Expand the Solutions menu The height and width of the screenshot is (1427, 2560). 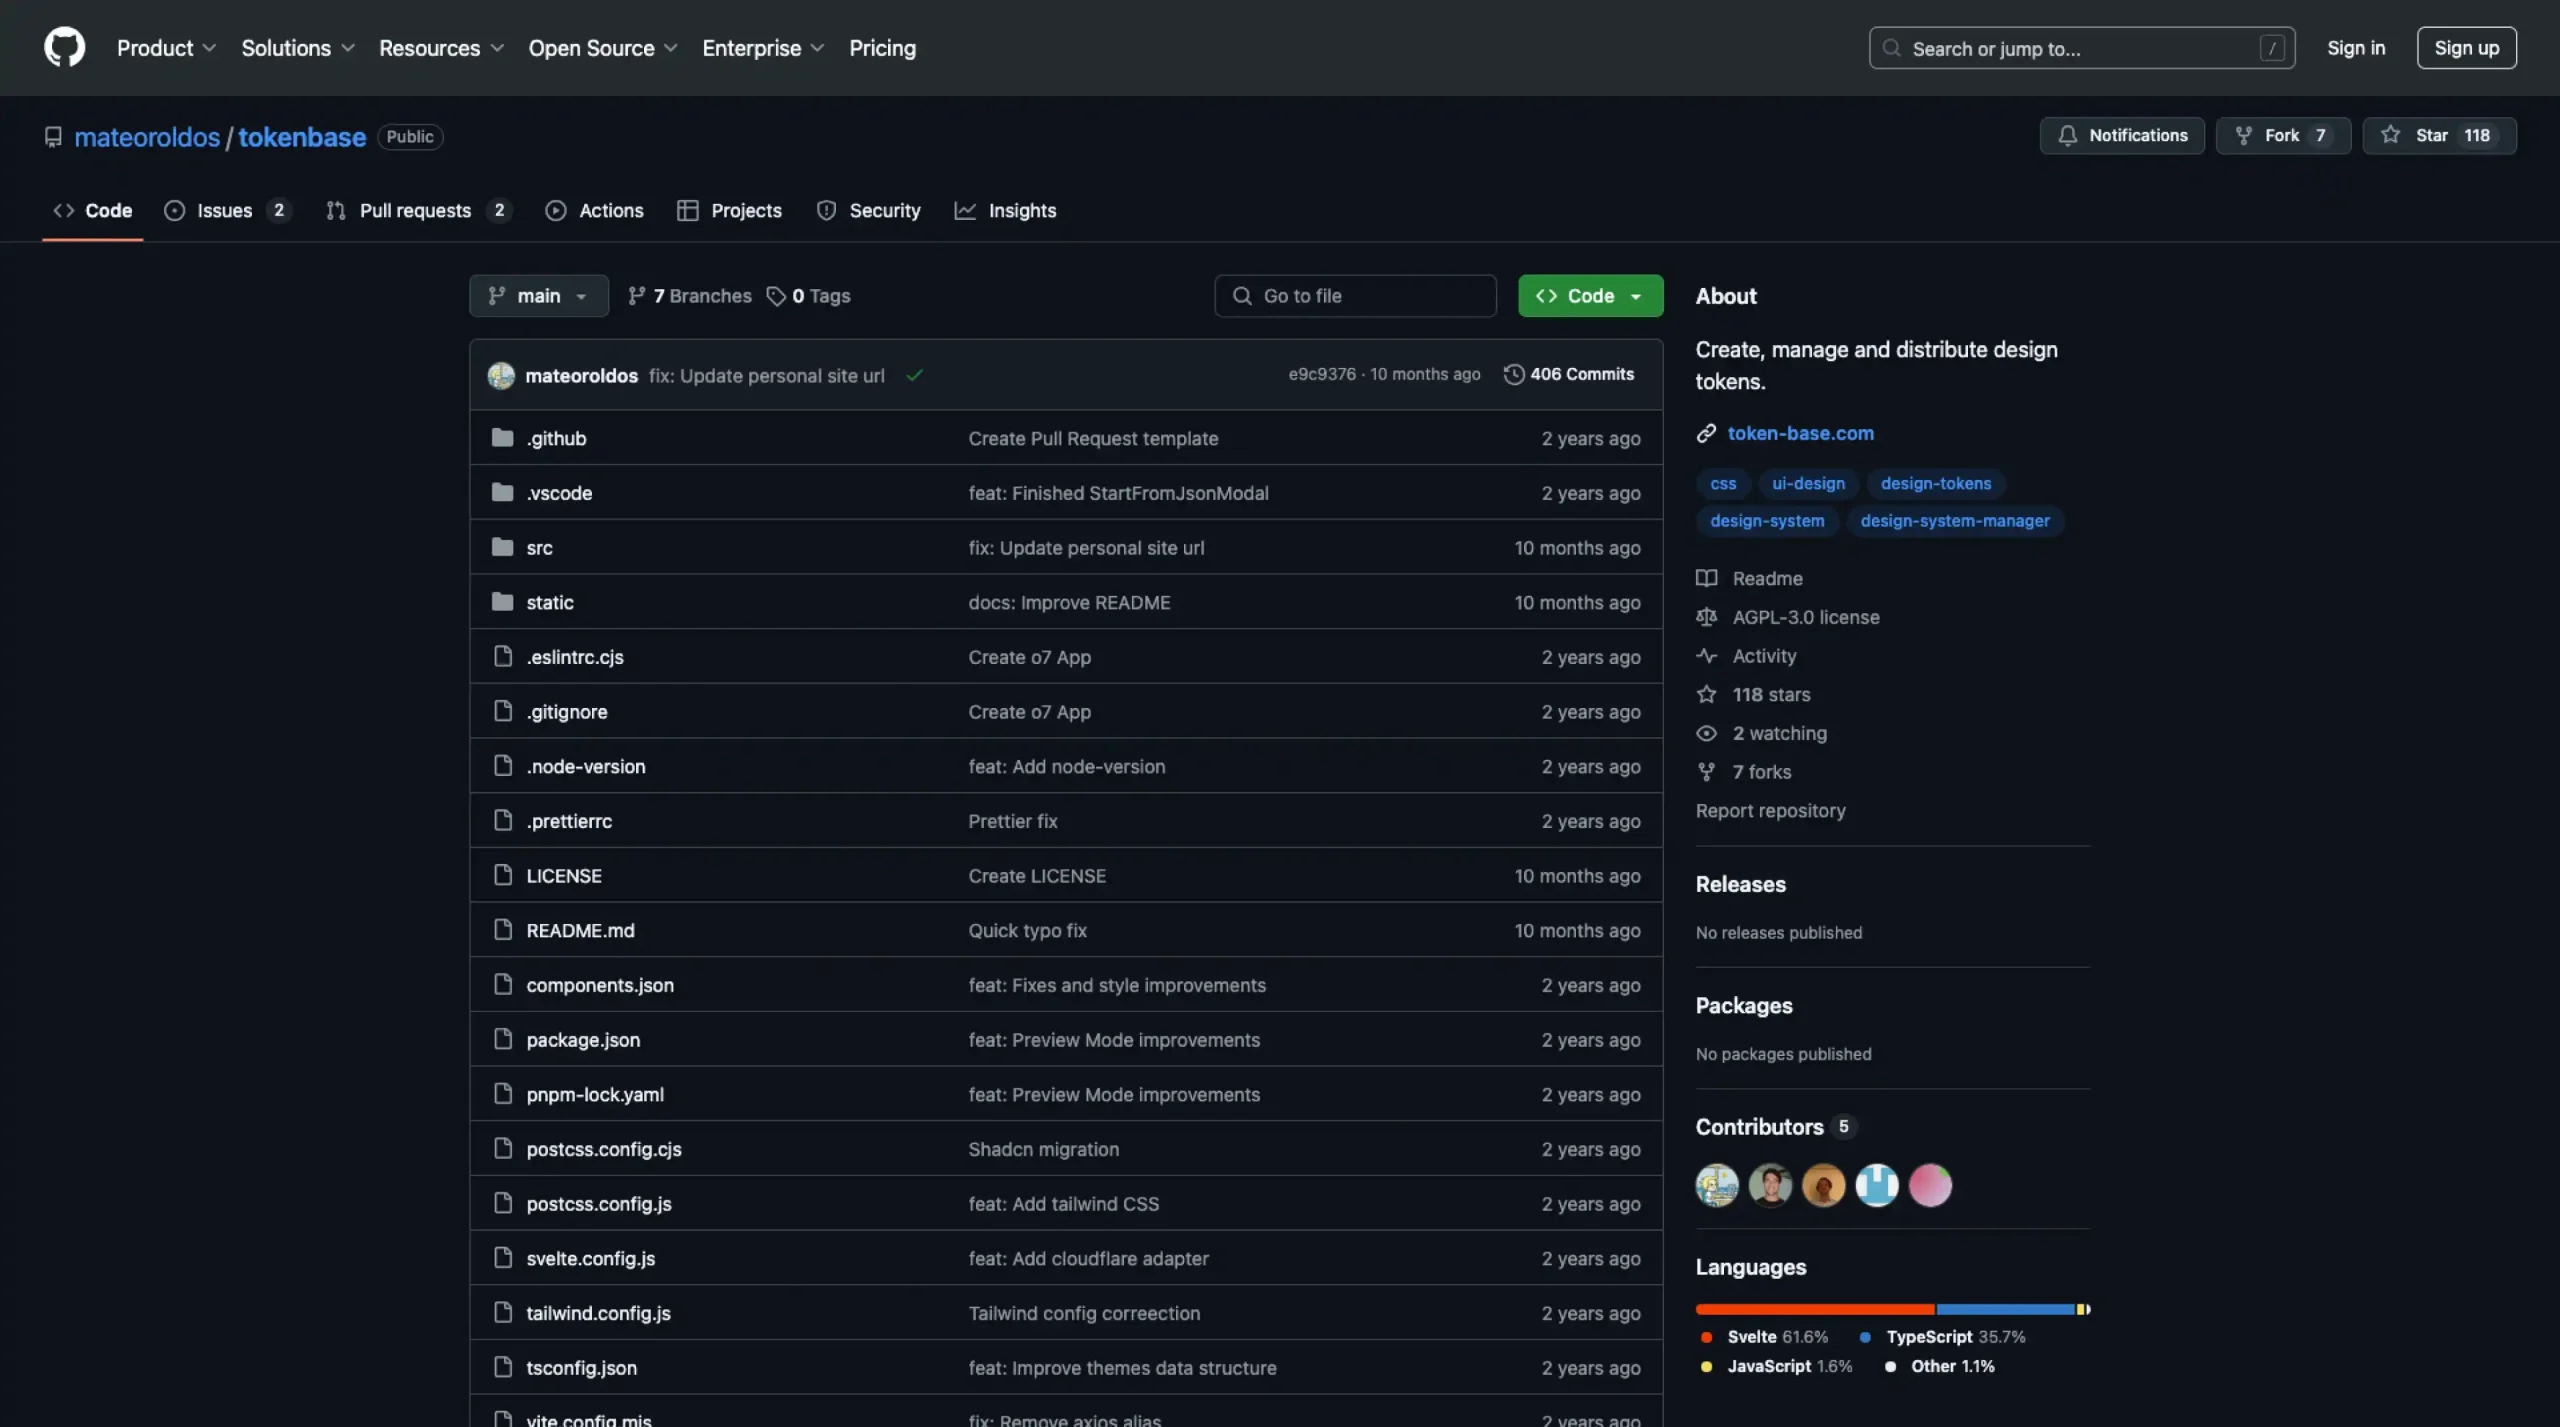(298, 48)
